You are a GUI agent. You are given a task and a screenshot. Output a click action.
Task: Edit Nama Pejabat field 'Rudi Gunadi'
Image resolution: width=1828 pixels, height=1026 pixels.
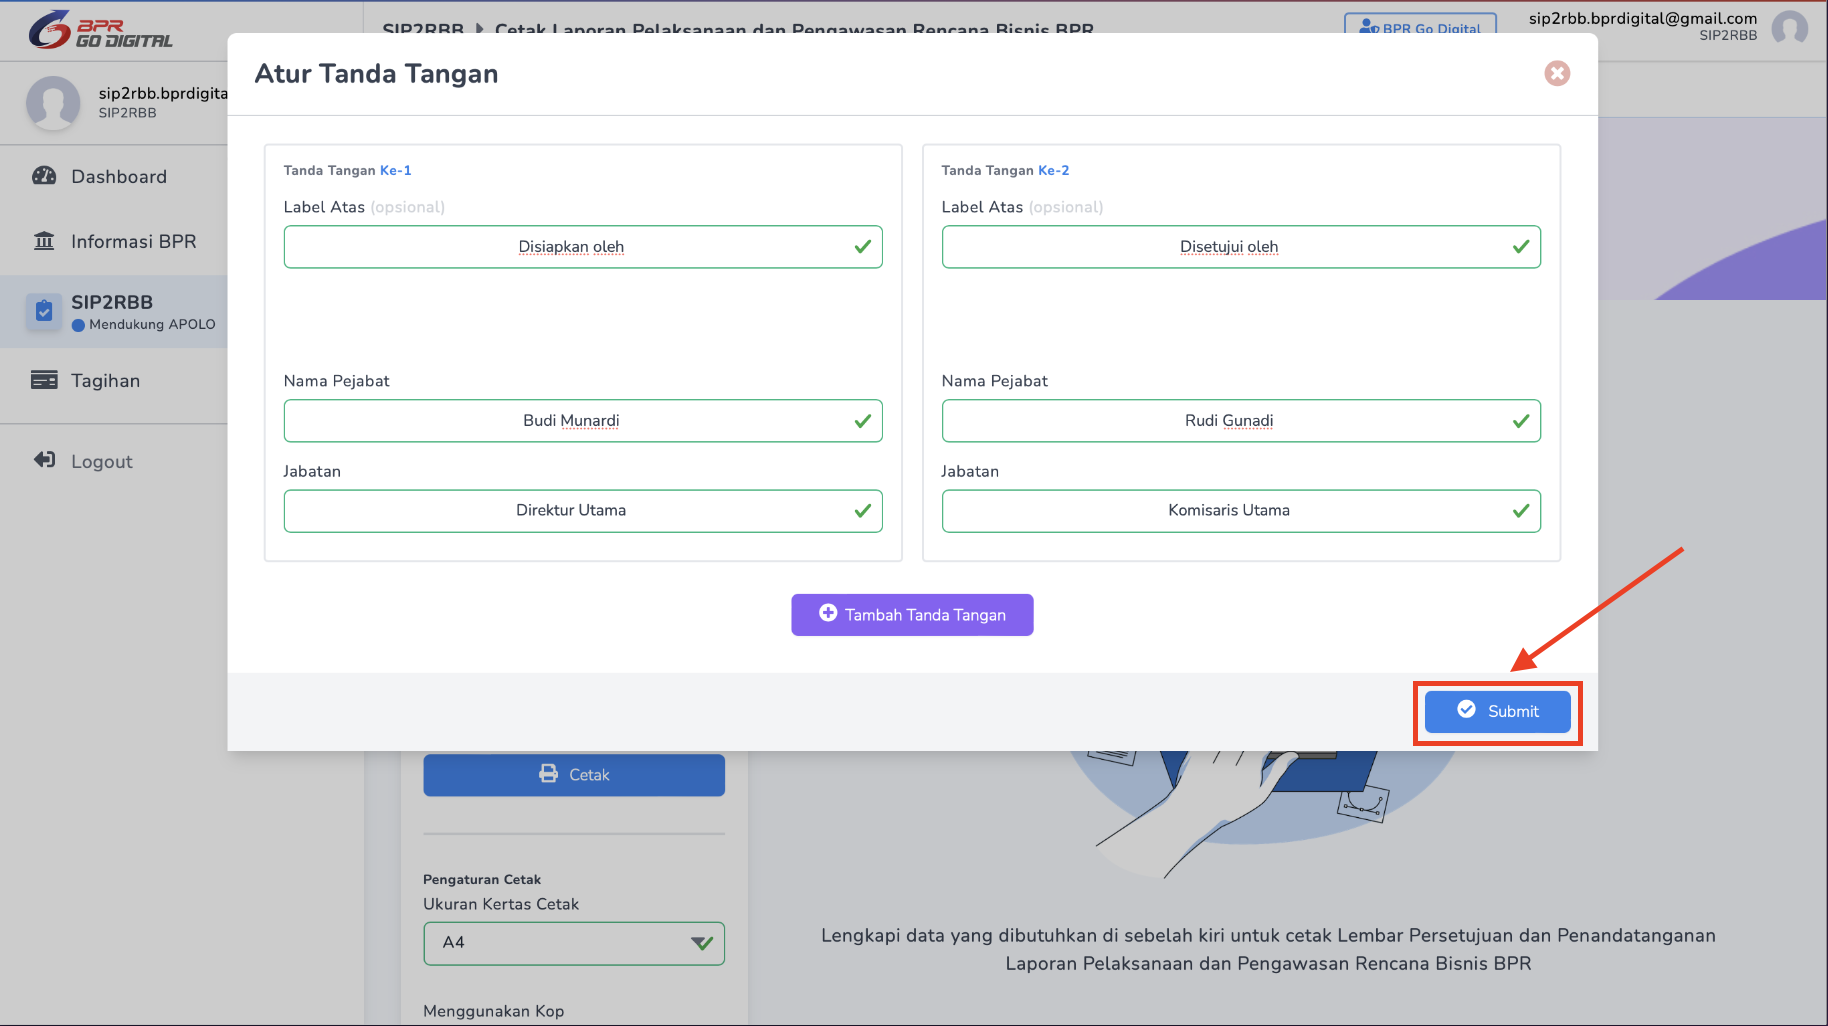coord(1241,421)
